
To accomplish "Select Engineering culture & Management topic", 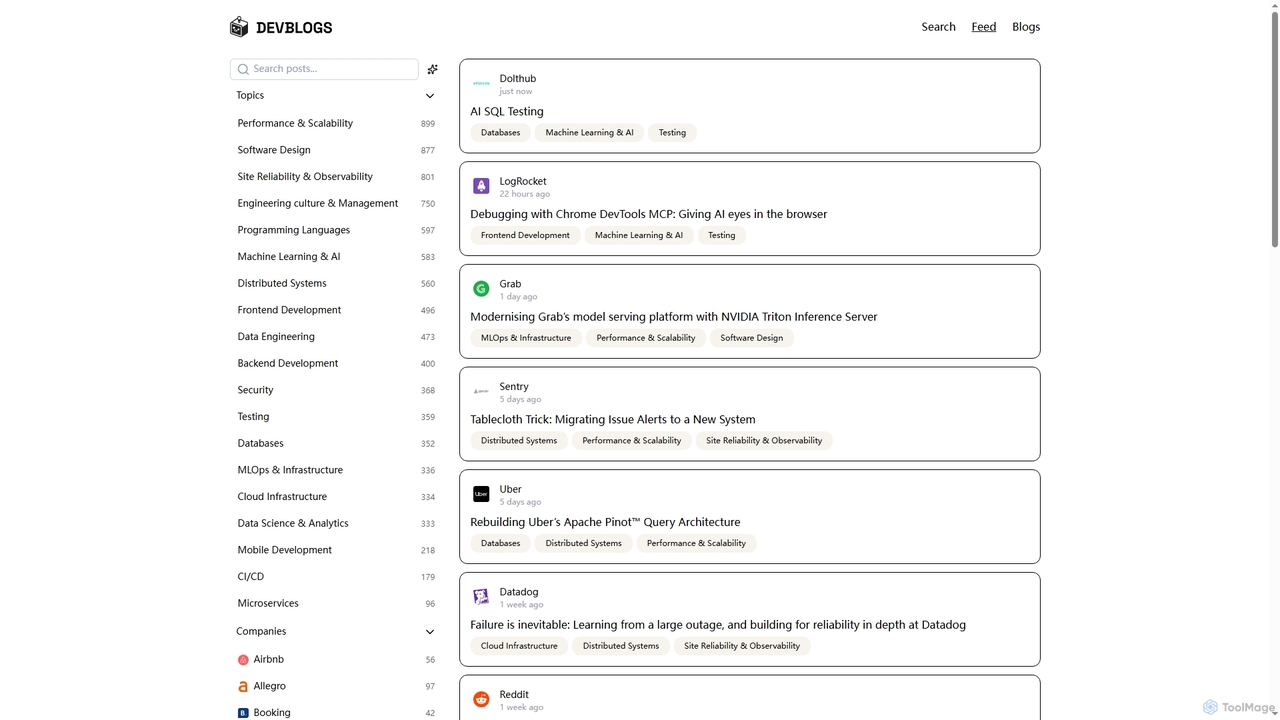I will (336, 203).
